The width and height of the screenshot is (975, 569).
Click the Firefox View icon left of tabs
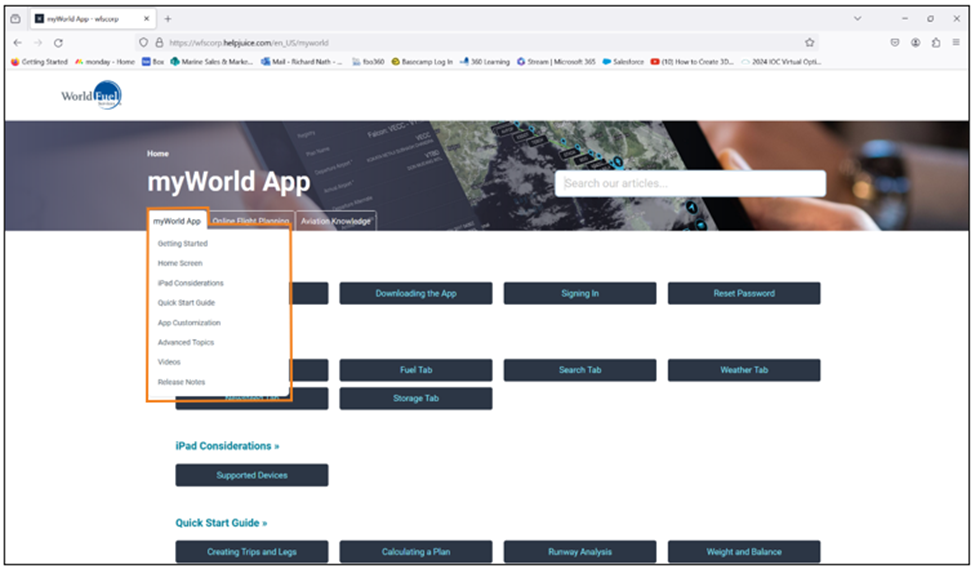(16, 19)
